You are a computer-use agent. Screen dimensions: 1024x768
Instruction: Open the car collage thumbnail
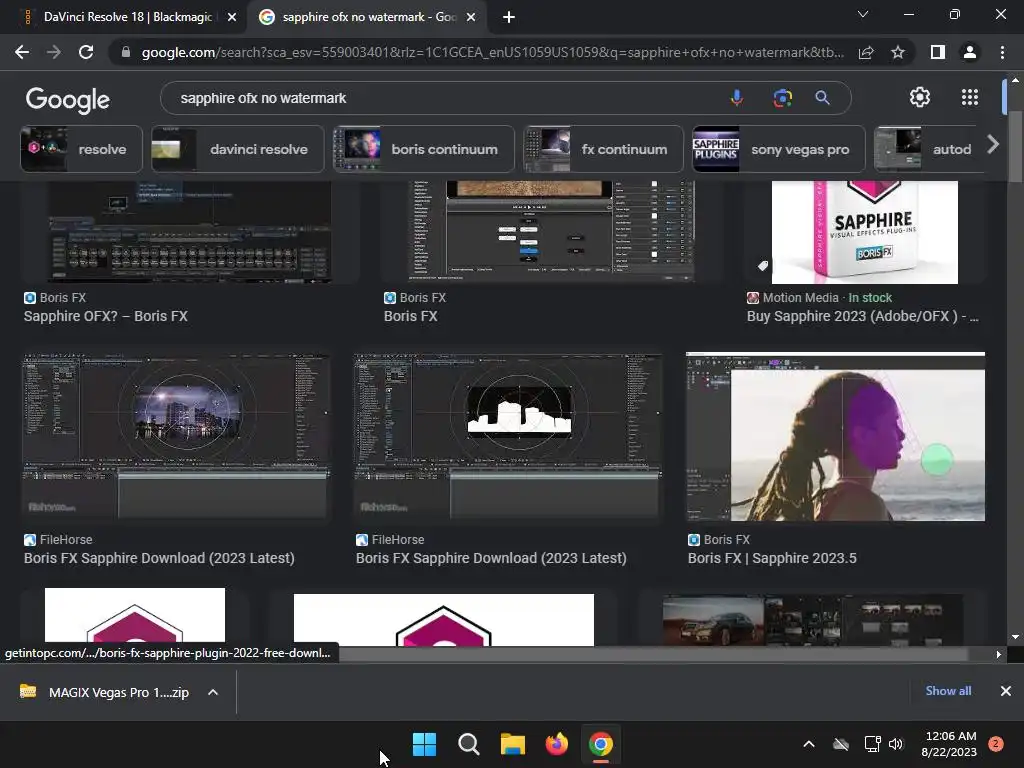(x=812, y=620)
